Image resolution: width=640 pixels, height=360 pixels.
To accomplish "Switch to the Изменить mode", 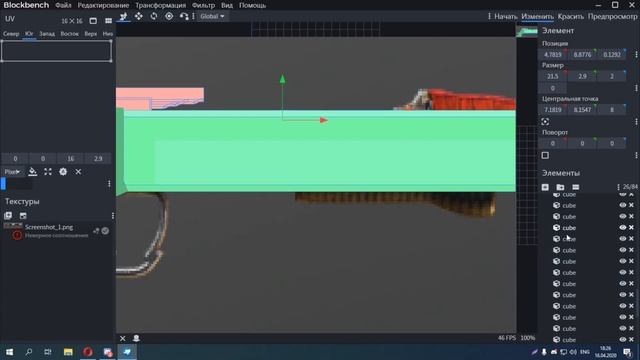I will (x=537, y=16).
